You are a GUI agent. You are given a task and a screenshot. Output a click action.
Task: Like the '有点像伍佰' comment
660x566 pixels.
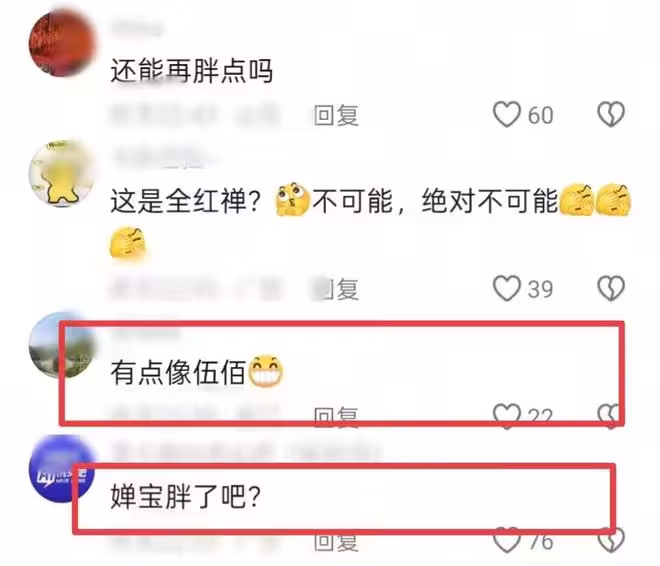tap(507, 416)
